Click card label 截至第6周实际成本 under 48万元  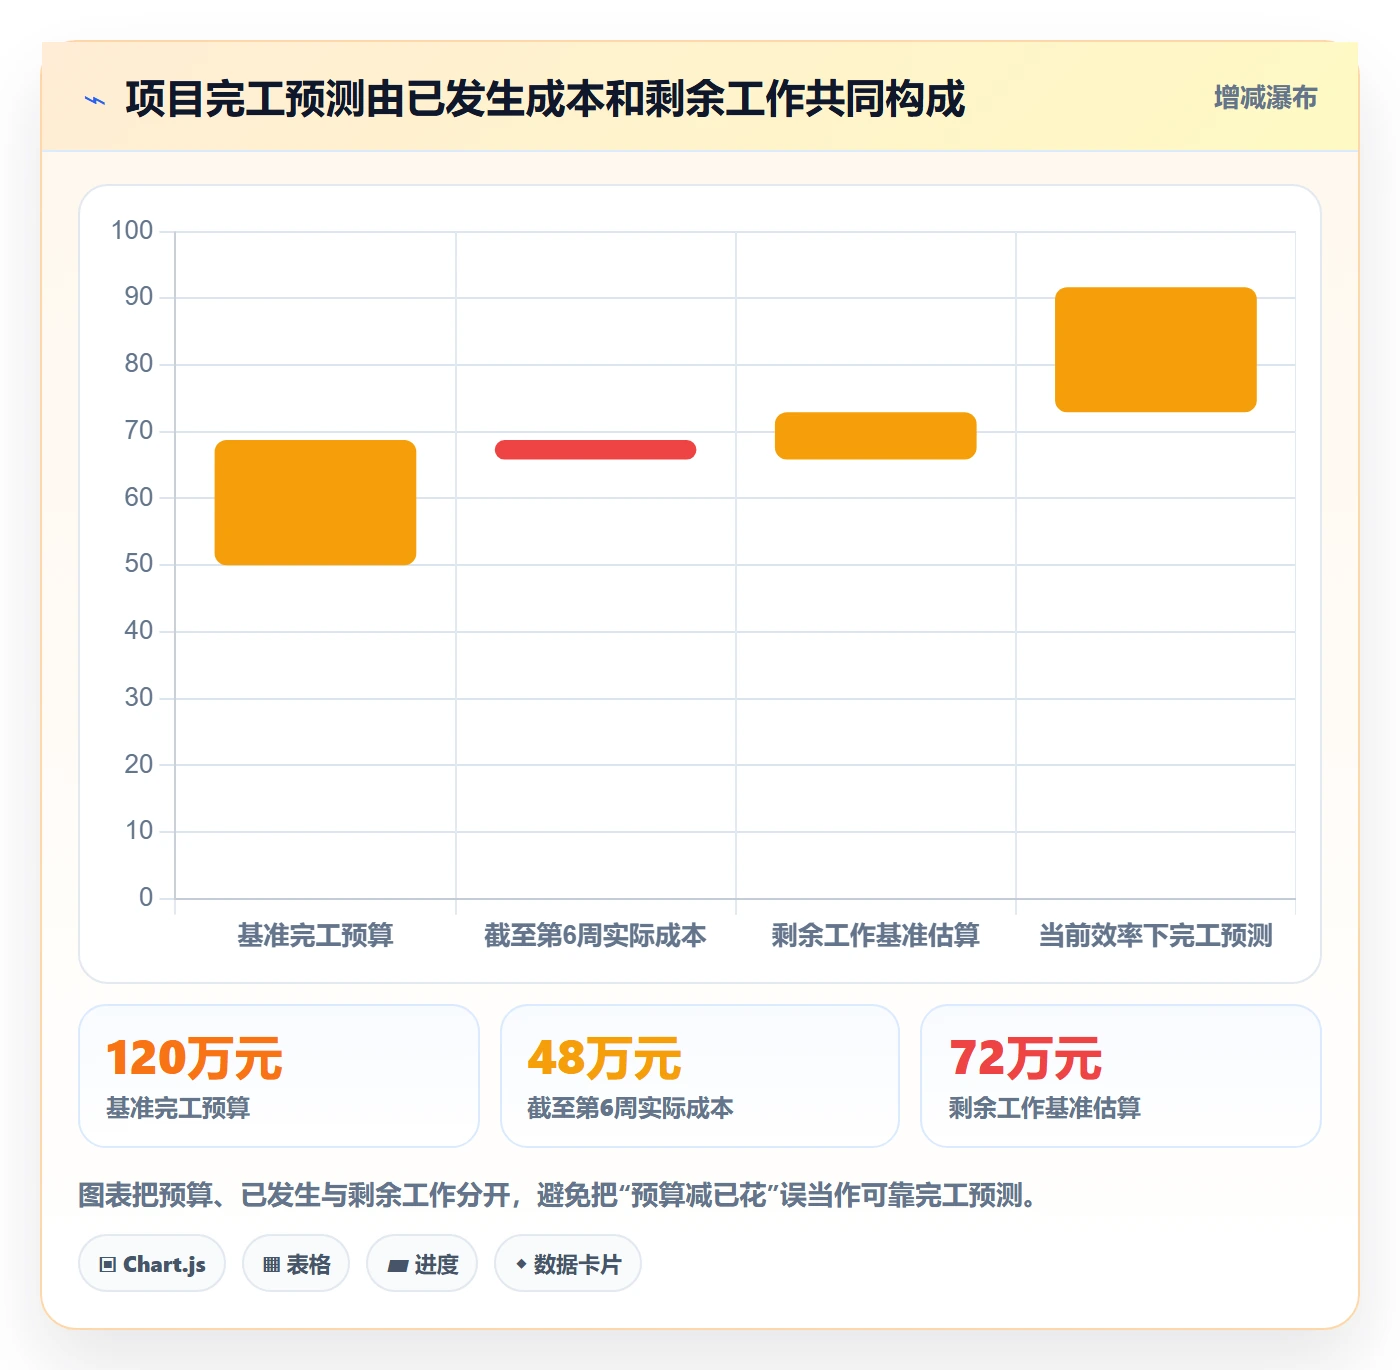[x=630, y=1108]
